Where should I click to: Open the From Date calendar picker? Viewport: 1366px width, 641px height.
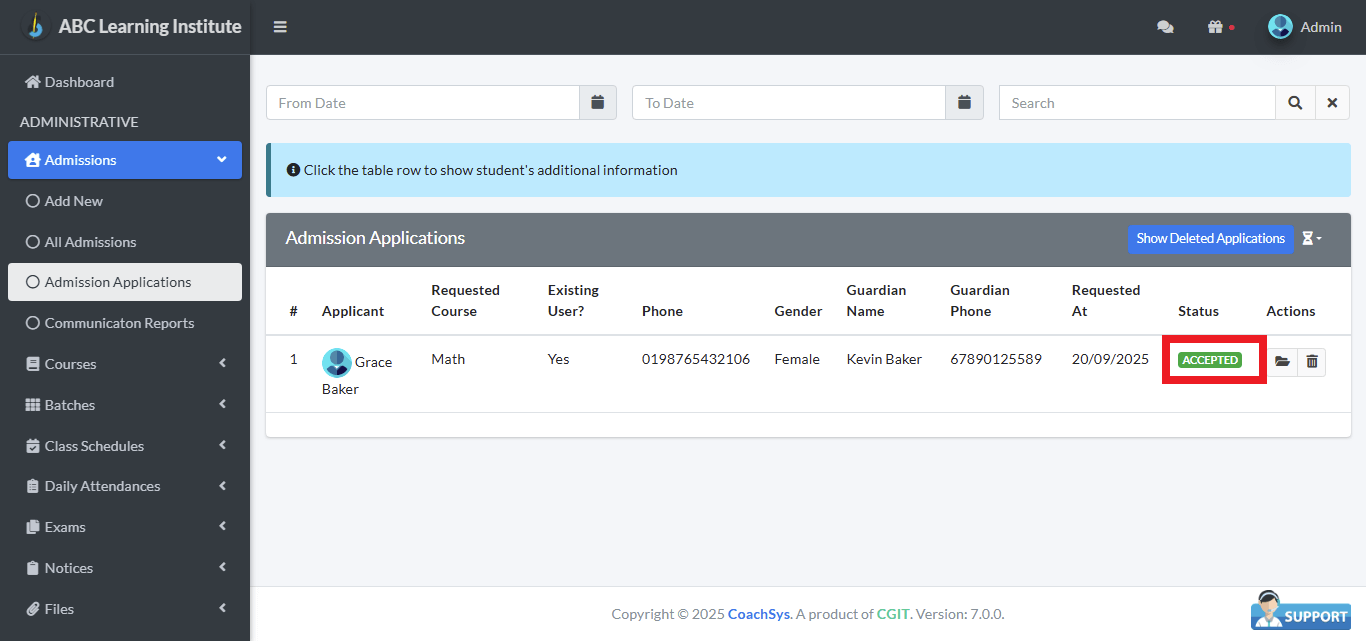tap(597, 102)
